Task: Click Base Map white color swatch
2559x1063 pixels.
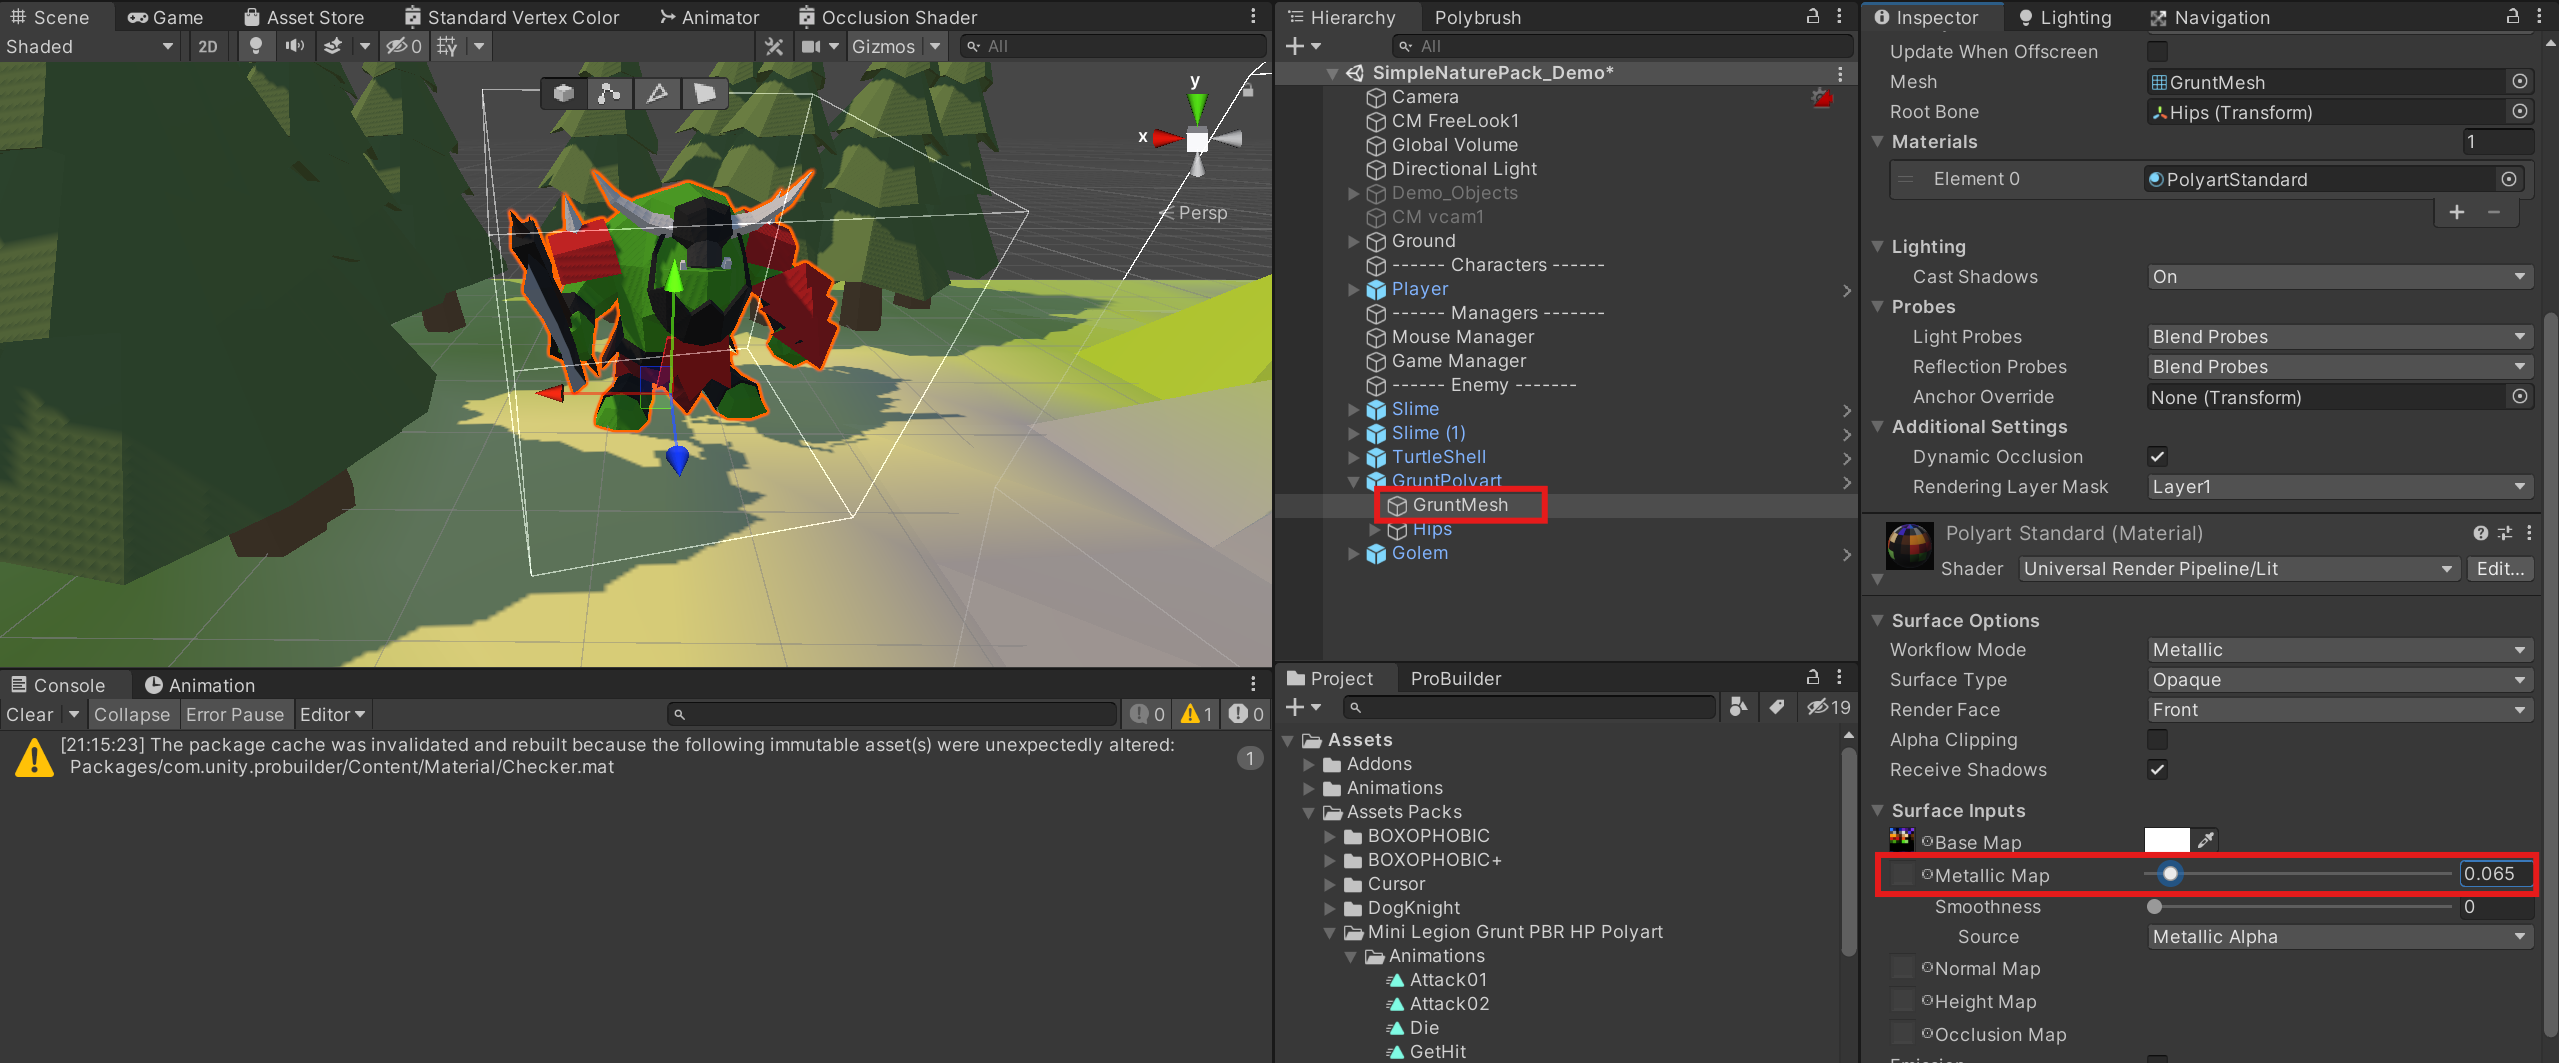Action: pyautogui.click(x=2167, y=840)
